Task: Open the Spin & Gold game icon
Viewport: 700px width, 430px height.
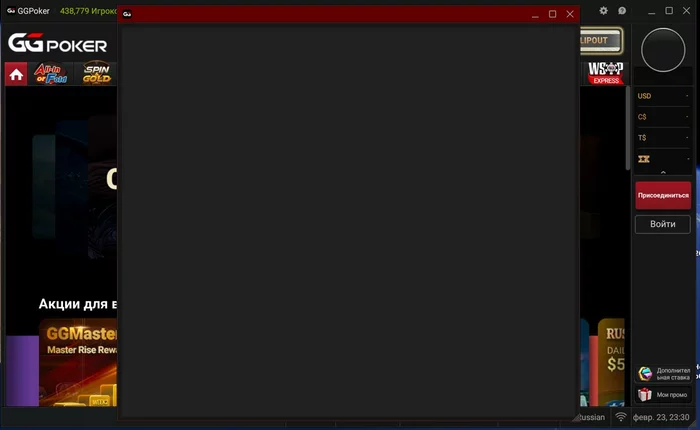Action: point(96,74)
